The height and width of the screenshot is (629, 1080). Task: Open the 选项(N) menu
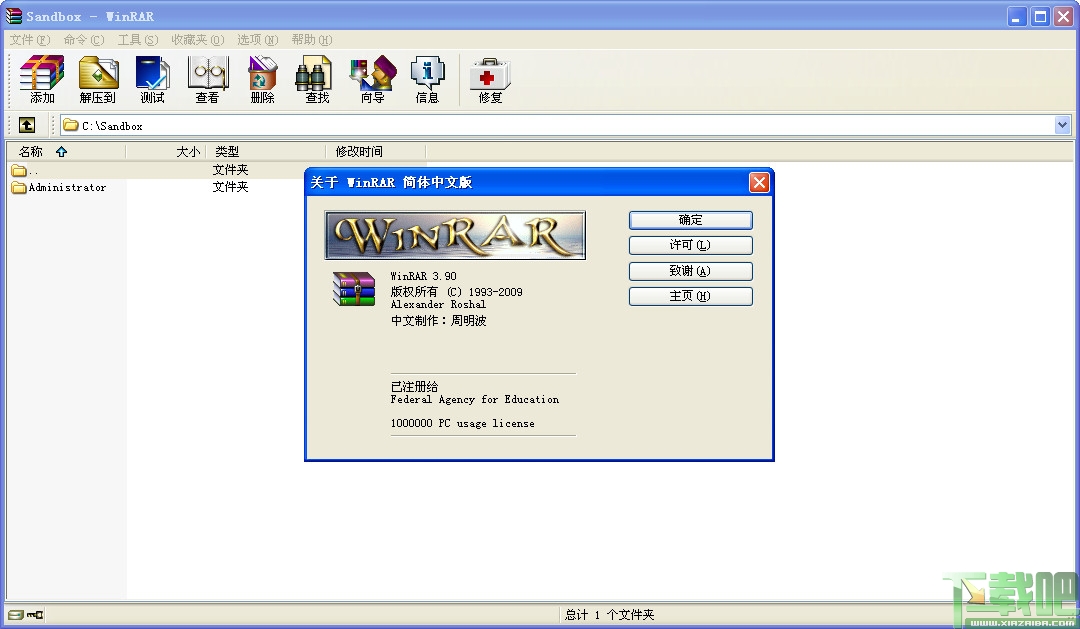point(258,40)
